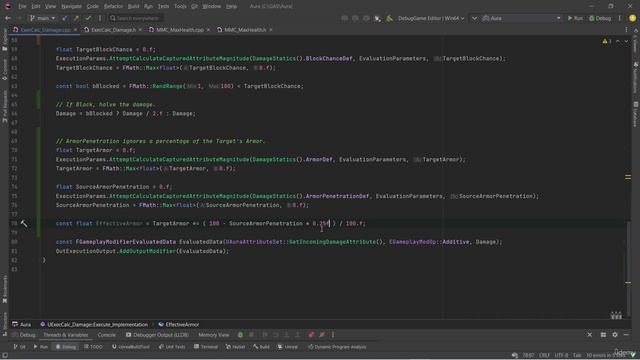Viewport: 640px width, 360px height.
Task: Open the Aura run configuration dropdown
Action: coord(522,18)
